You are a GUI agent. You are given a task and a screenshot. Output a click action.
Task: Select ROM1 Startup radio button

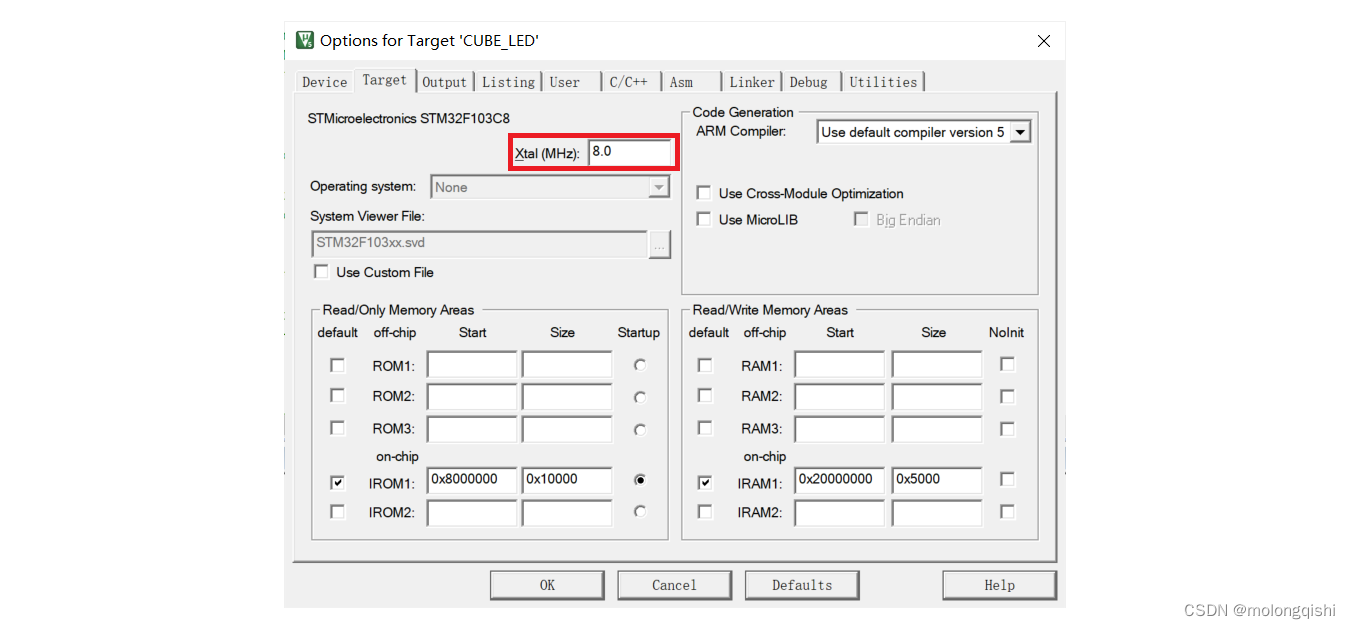tap(639, 365)
